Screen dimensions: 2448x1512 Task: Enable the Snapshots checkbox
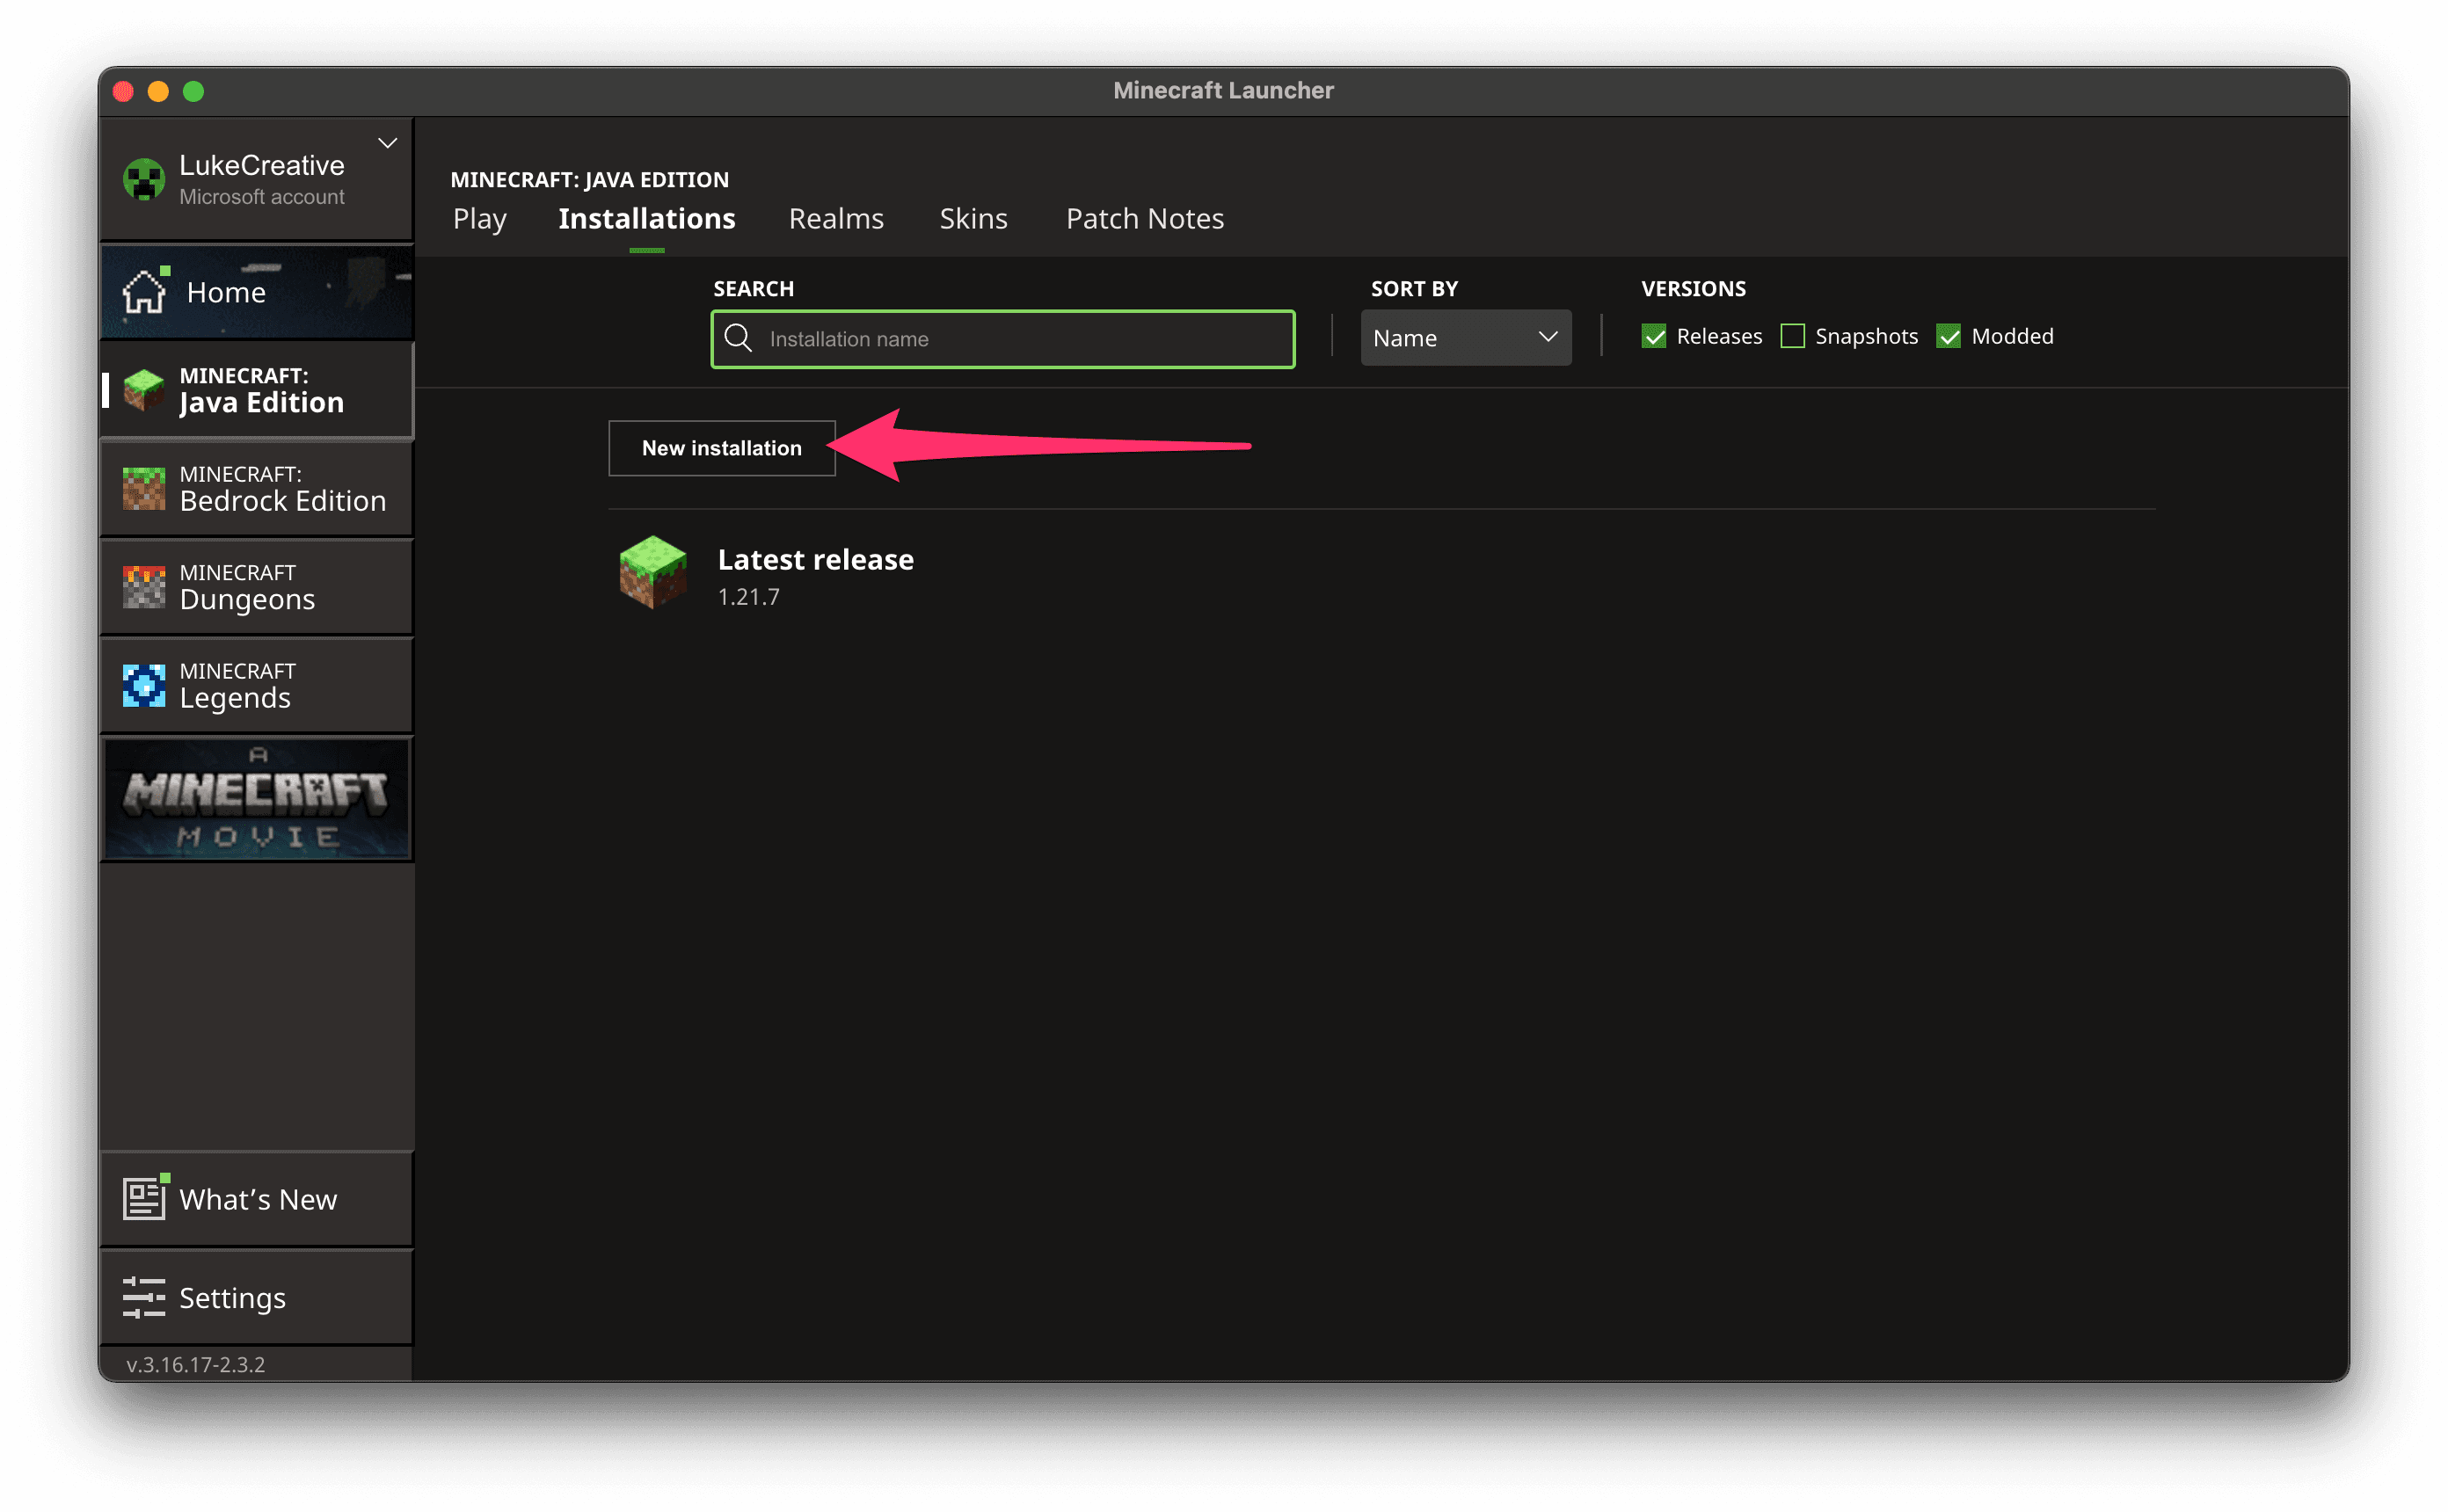click(1792, 336)
